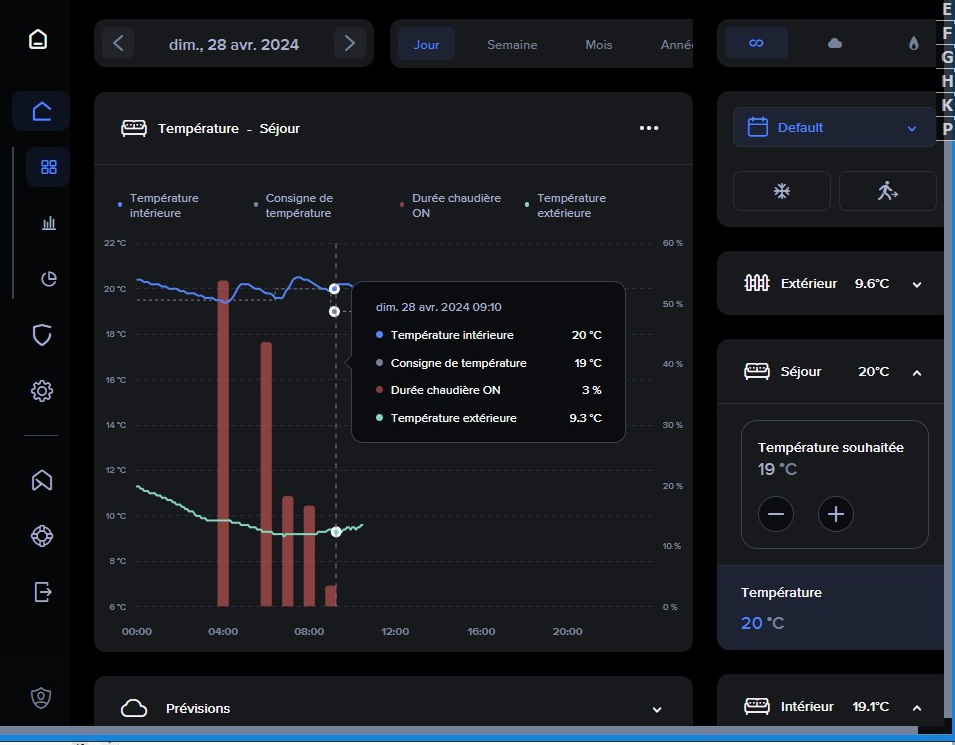The width and height of the screenshot is (955, 745).
Task: Expand the Prévisions section
Action: coord(656,709)
